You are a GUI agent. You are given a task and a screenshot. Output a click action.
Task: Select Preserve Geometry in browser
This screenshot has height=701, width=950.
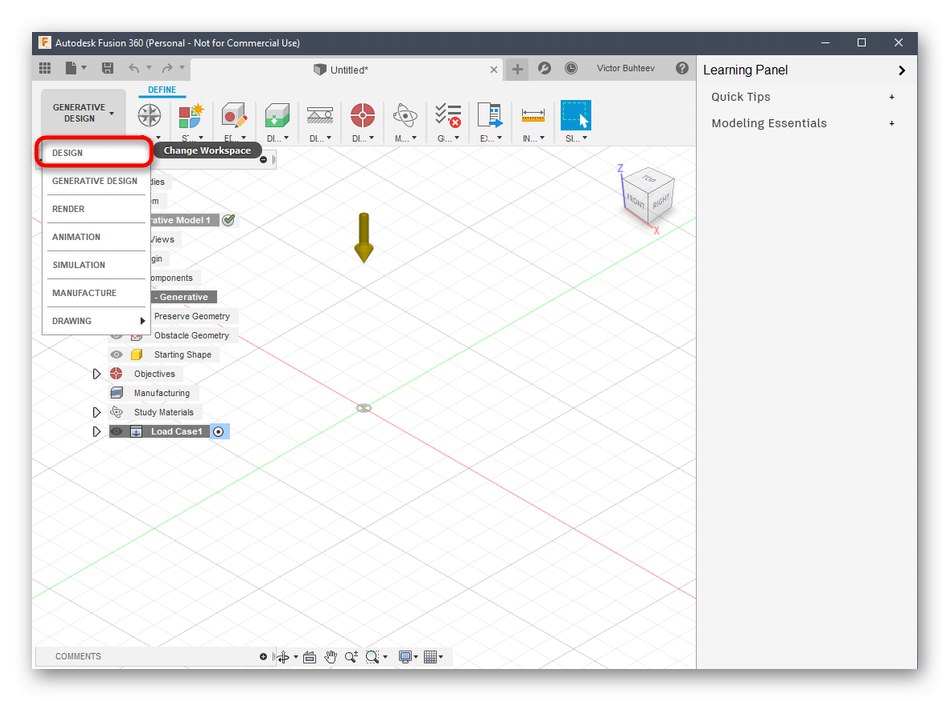191,316
